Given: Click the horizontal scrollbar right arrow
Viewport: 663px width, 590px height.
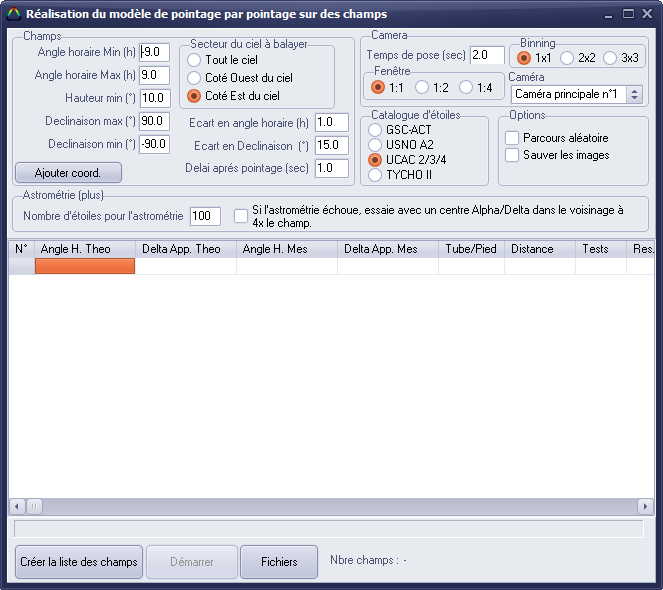Looking at the screenshot, I should click(646, 506).
